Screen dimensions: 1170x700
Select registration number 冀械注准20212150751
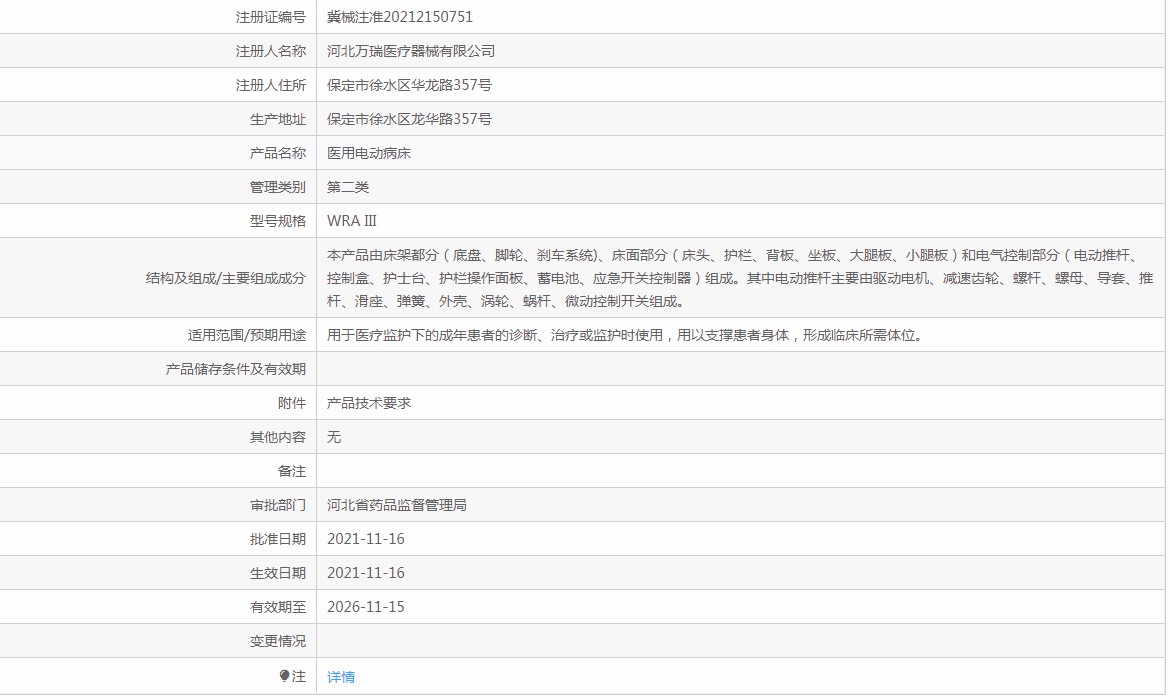400,17
